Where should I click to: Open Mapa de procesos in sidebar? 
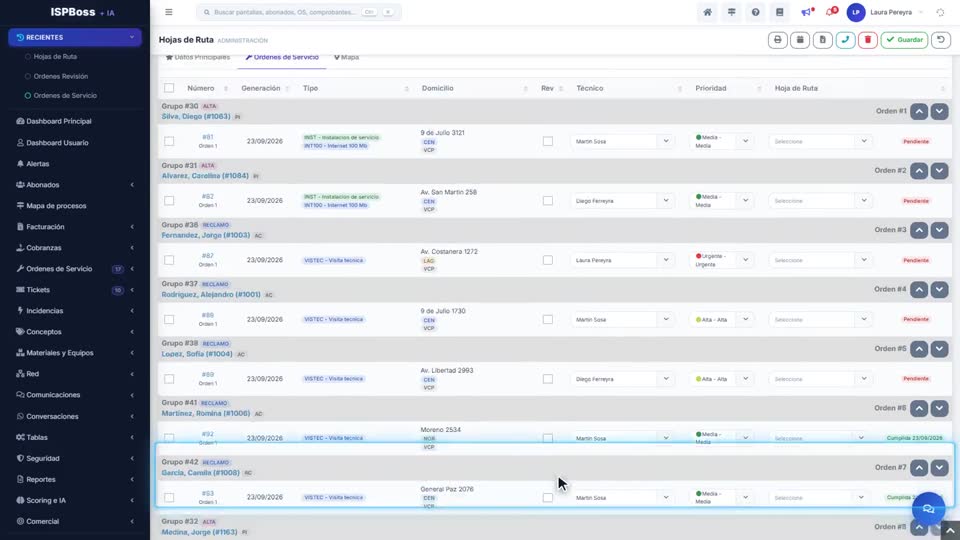(56, 206)
